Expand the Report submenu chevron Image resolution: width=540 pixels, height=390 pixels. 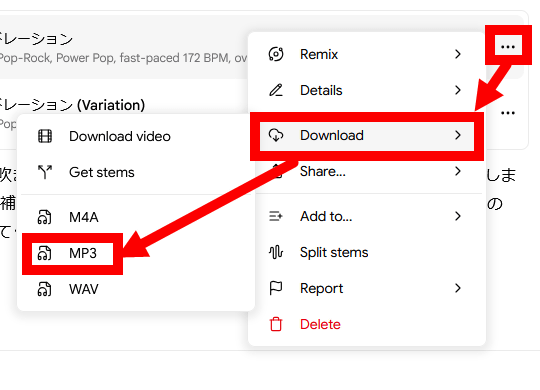(458, 288)
